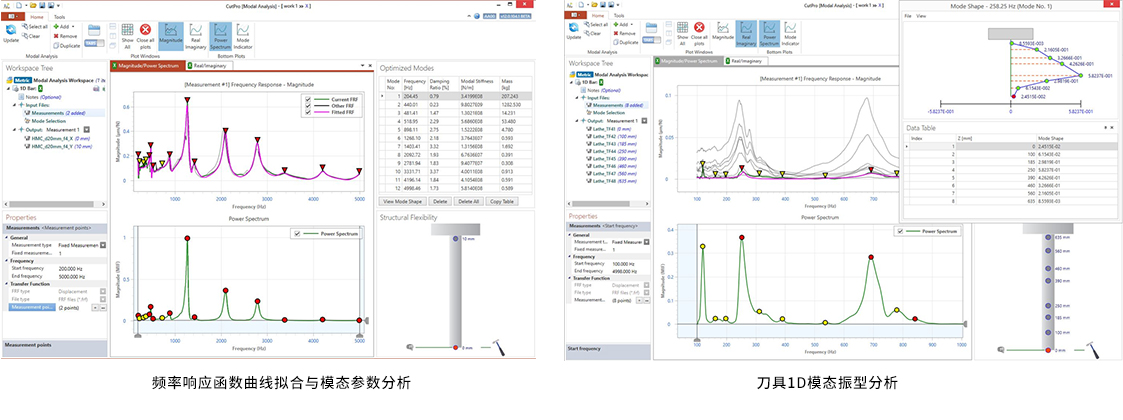Collapse the General section in left Properties panel
Image resolution: width=1123 pixels, height=420 pixels.
[x=8, y=236]
